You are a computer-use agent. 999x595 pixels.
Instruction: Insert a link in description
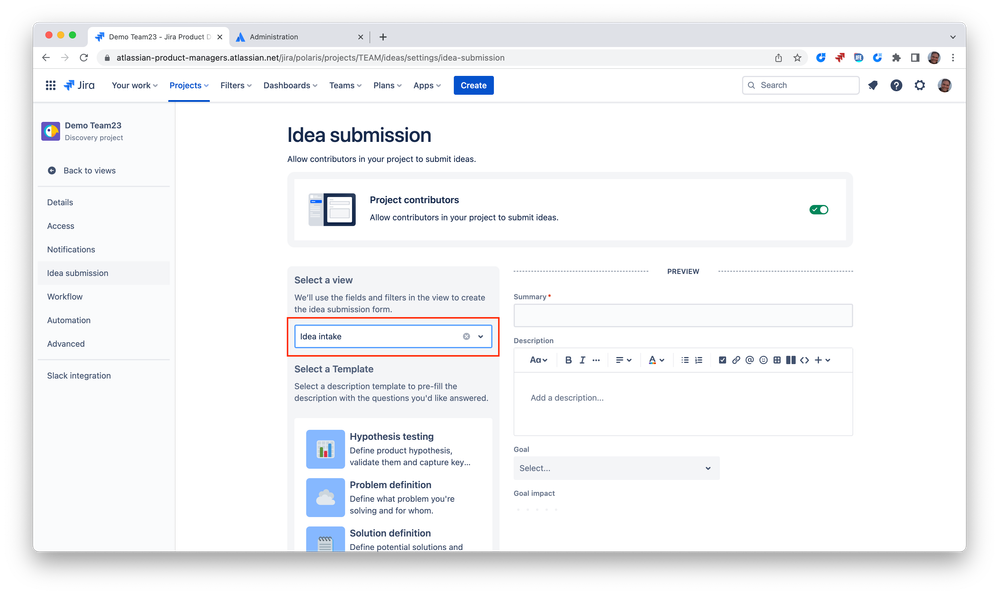click(736, 360)
